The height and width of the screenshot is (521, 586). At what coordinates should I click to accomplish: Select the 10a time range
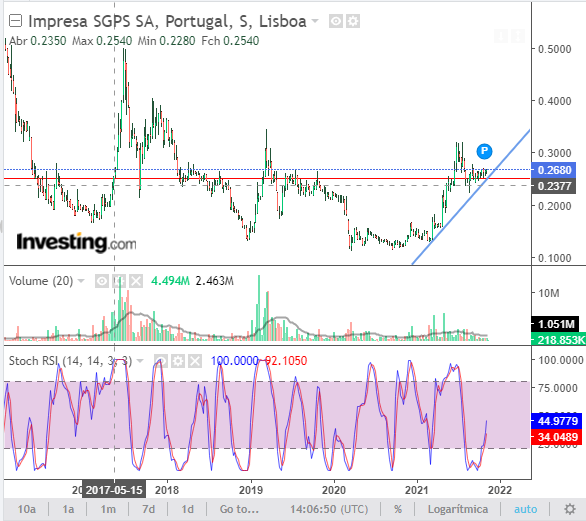point(27,509)
